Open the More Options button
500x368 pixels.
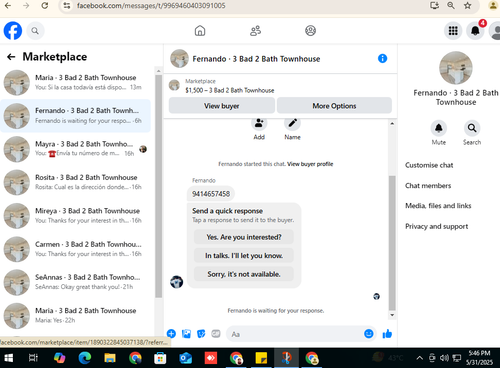coord(334,106)
